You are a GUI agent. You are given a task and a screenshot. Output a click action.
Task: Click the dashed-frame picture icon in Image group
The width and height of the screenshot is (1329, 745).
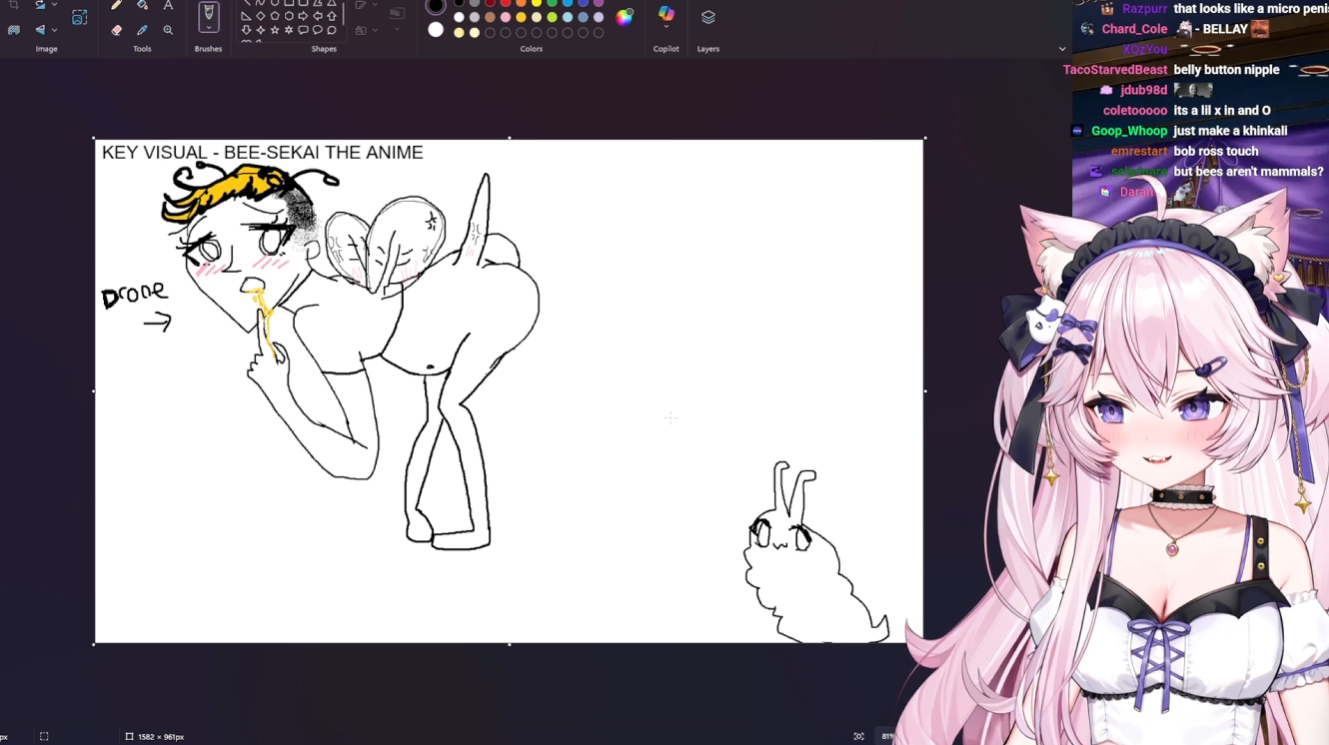point(80,17)
